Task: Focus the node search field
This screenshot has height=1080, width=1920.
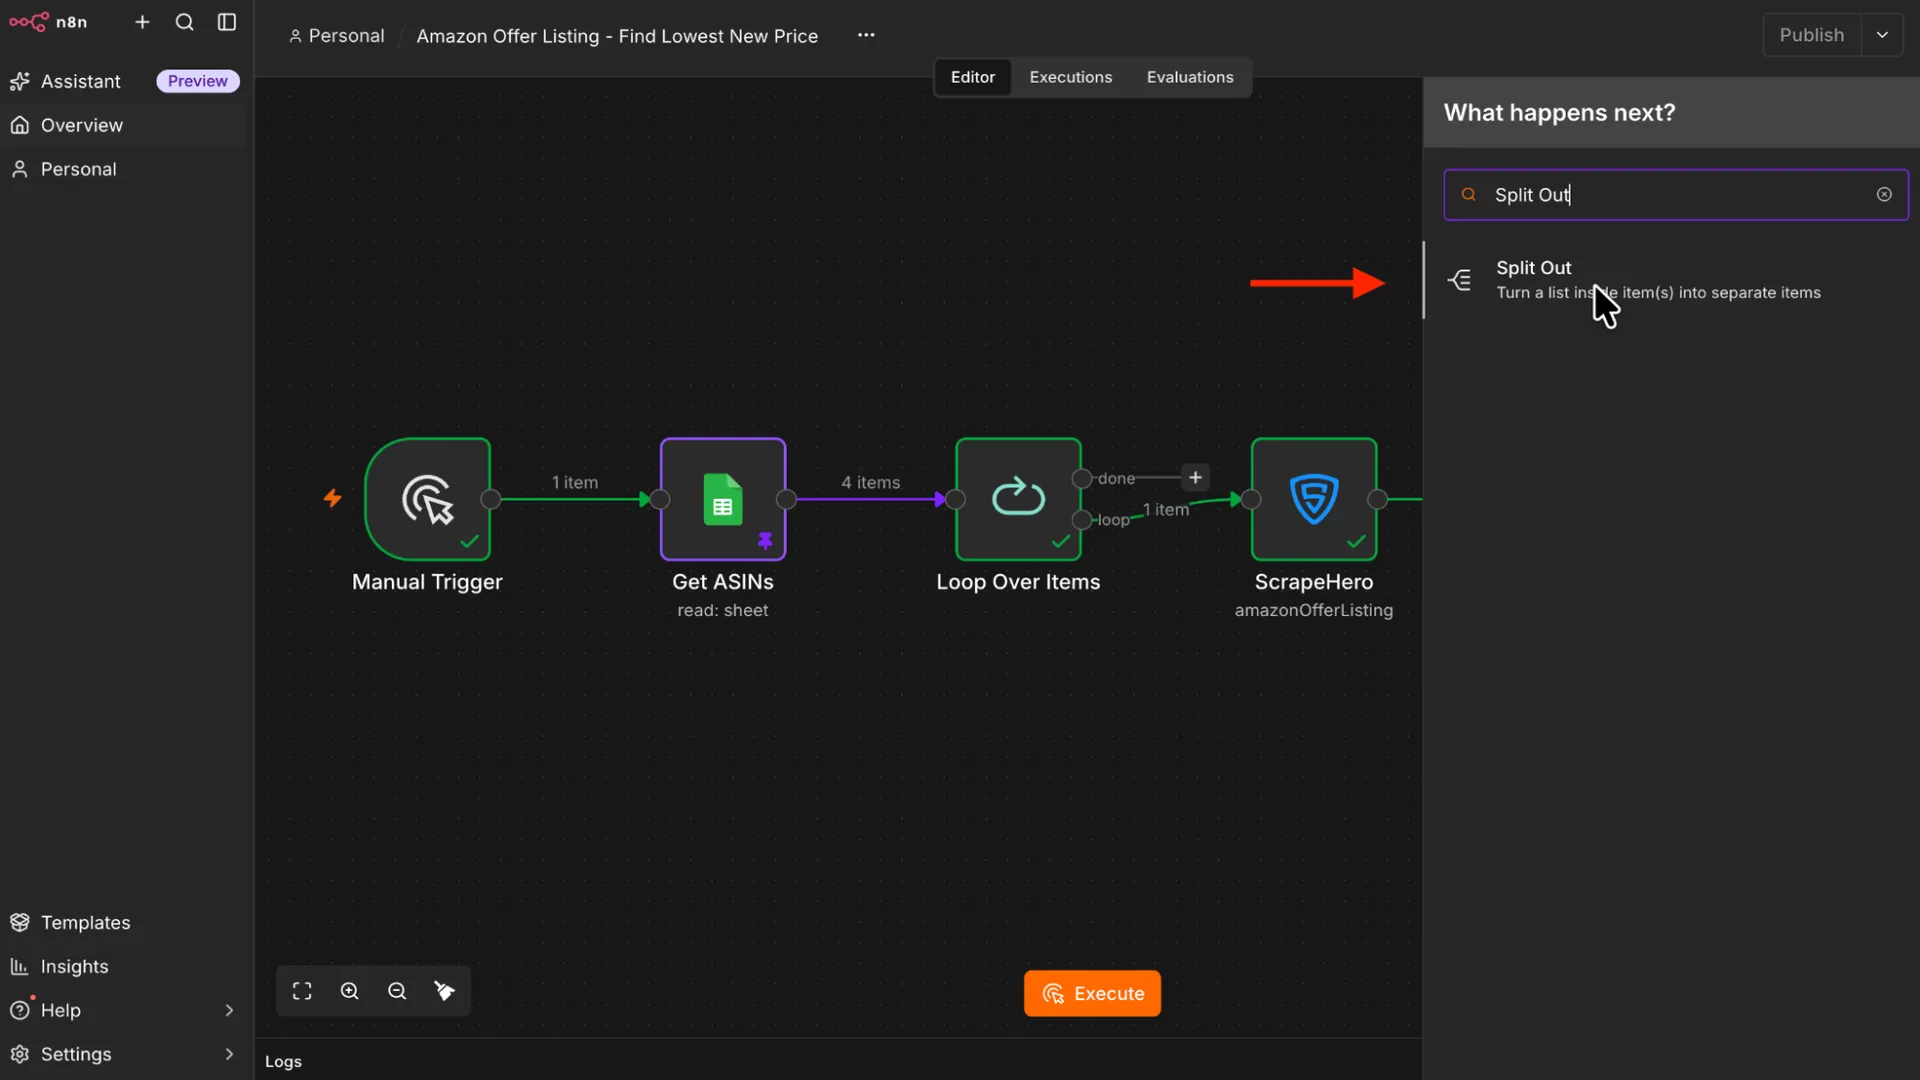Action: click(1676, 194)
